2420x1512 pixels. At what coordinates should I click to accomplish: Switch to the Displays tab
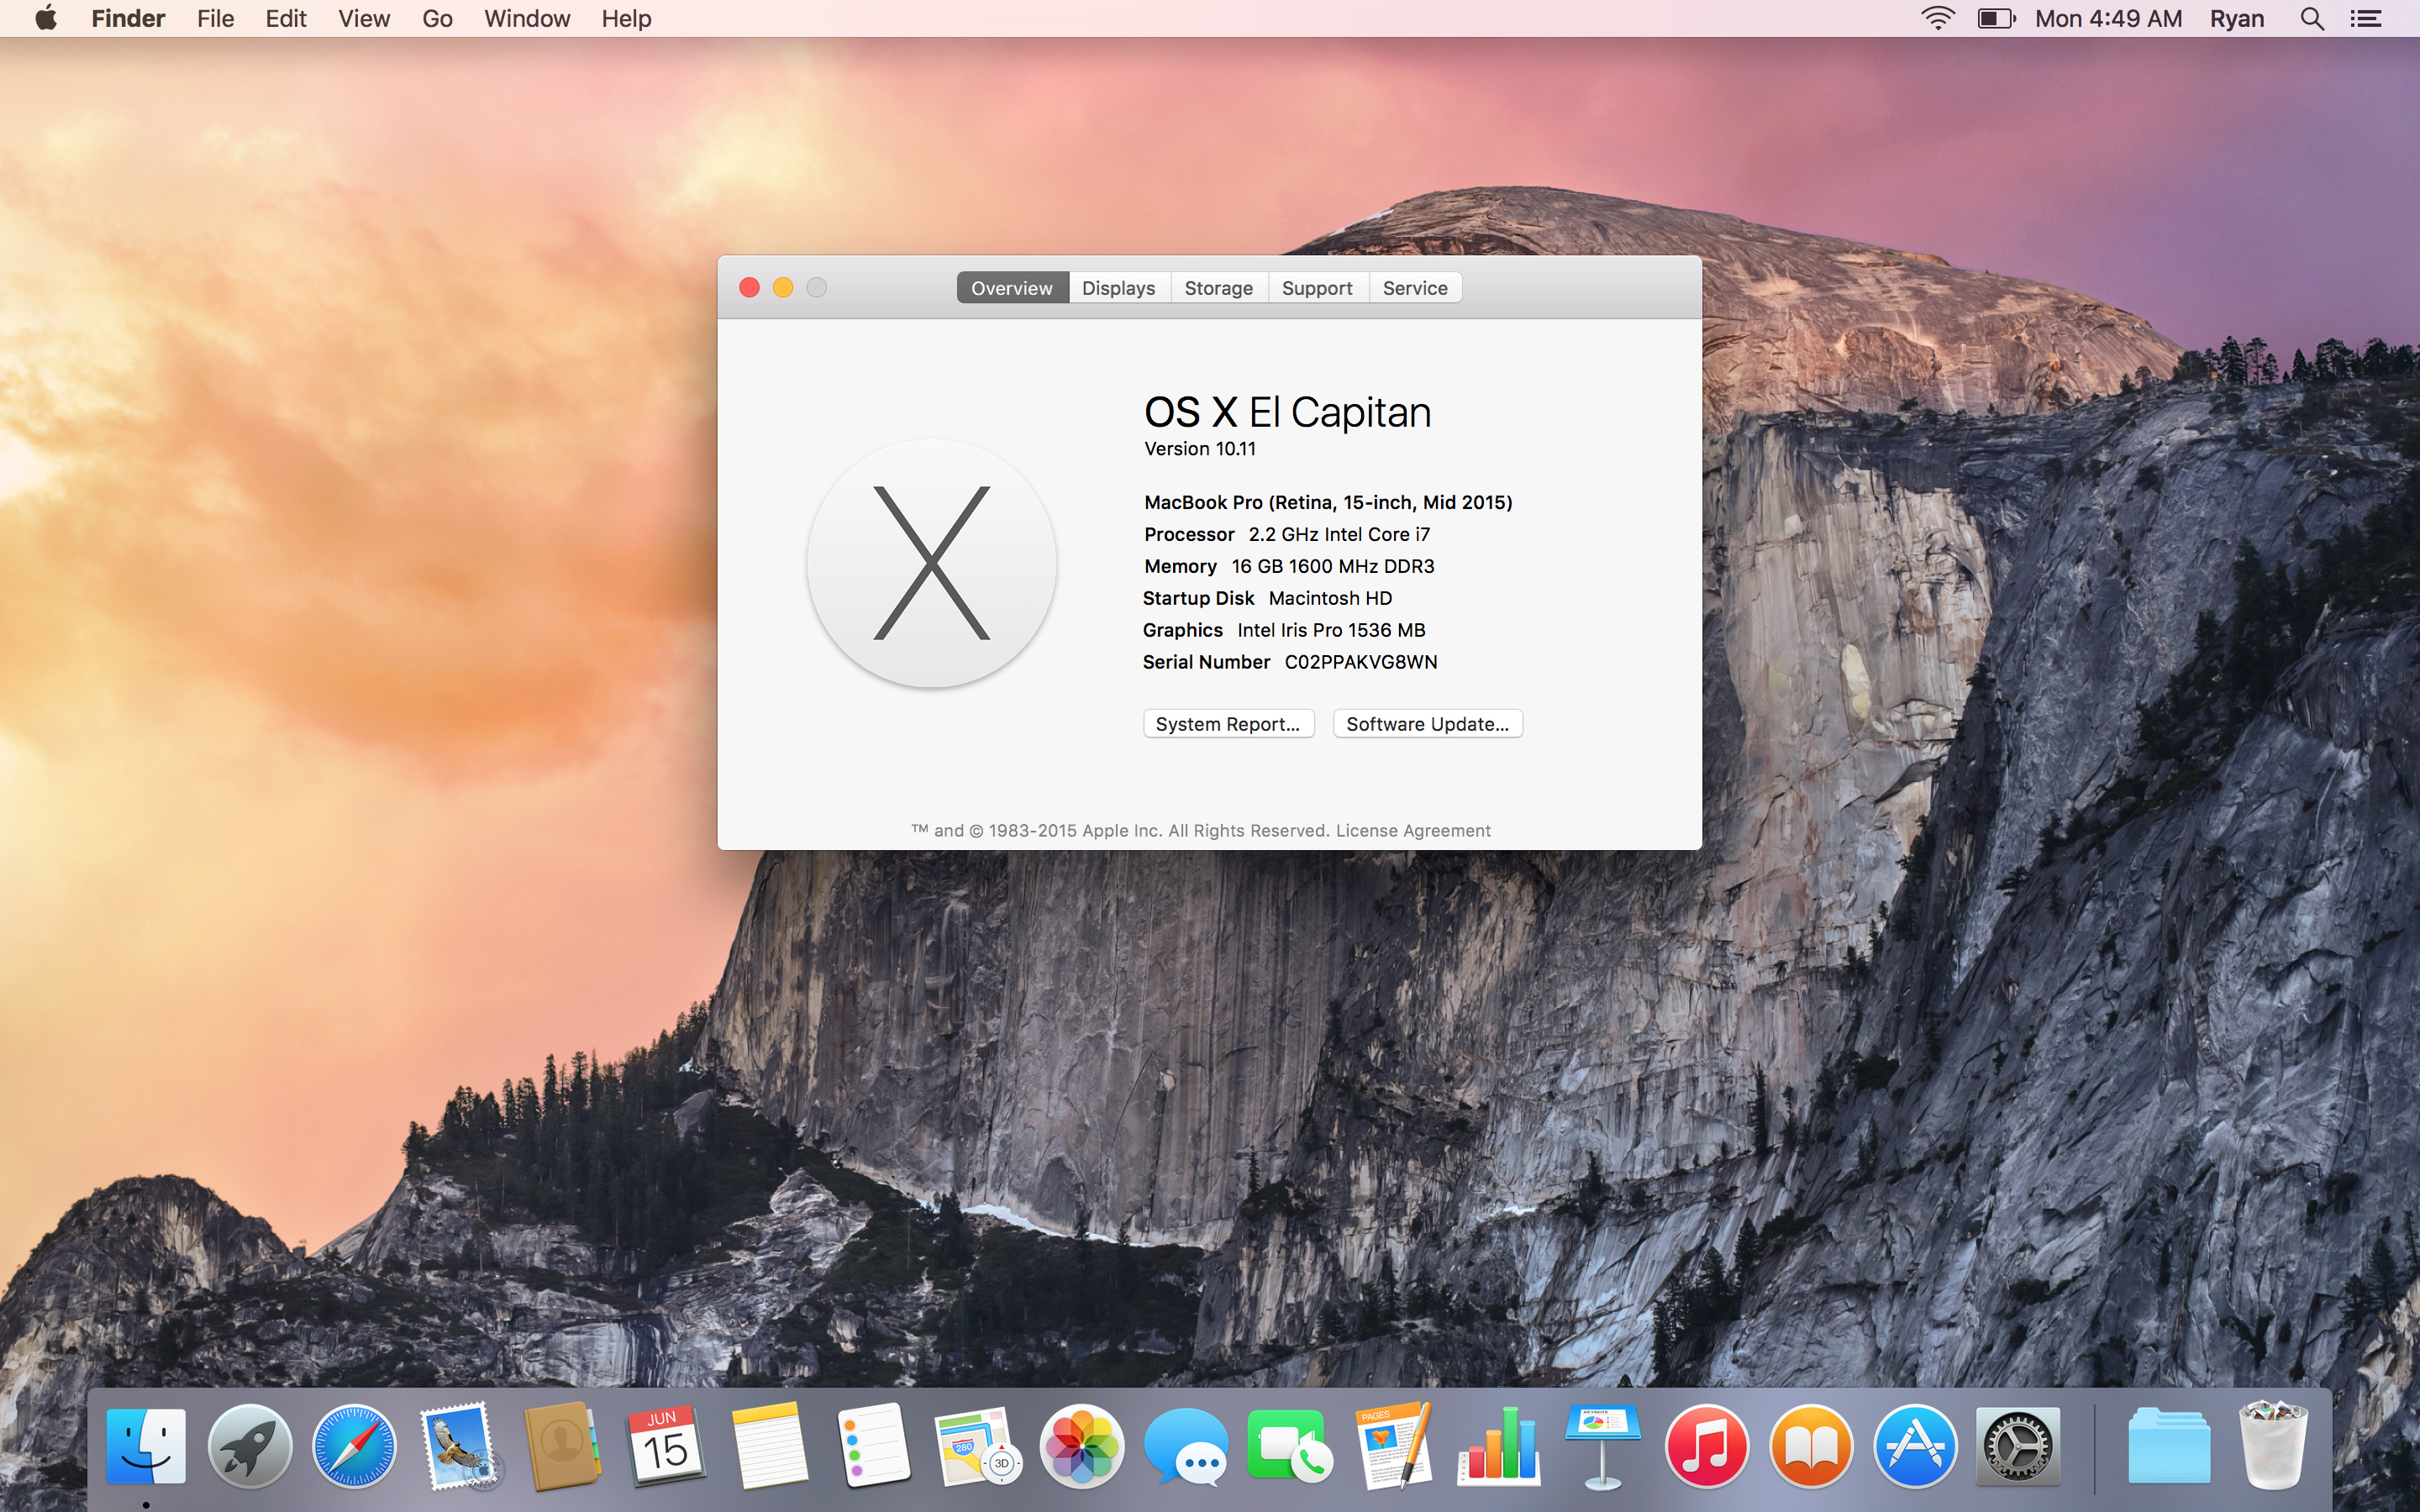point(1118,287)
